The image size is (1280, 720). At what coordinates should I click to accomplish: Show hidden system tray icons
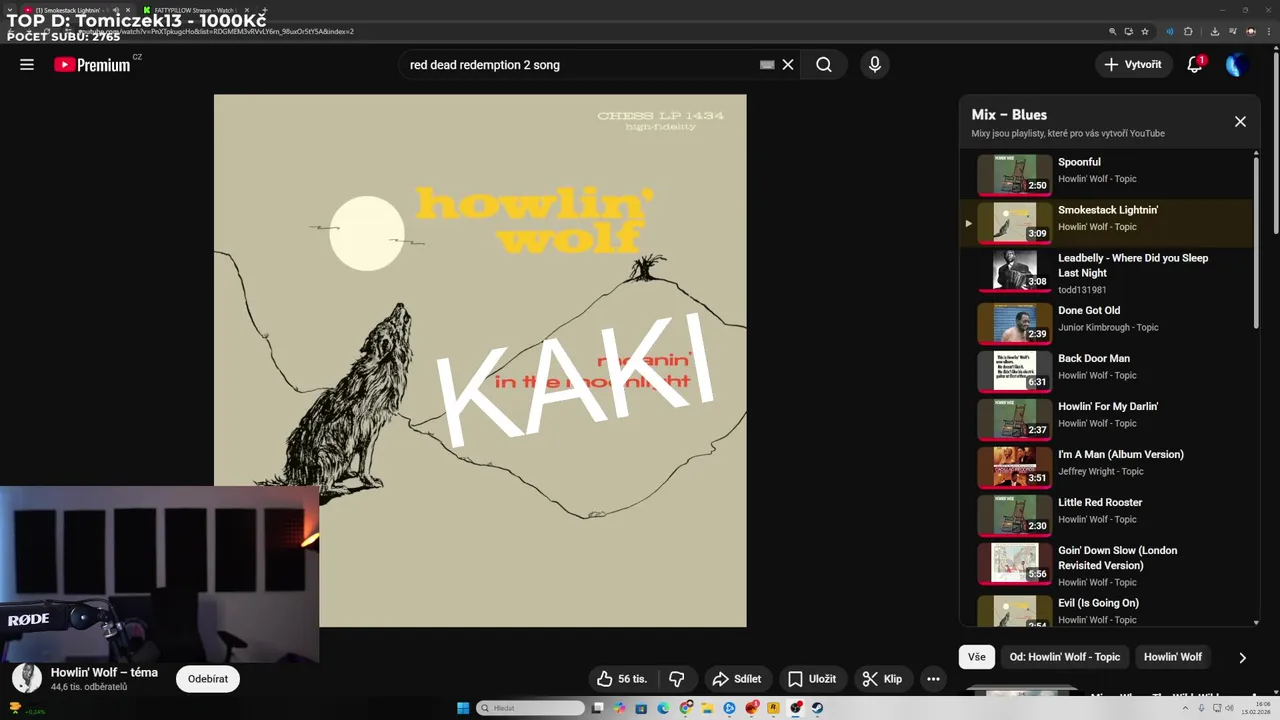(1186, 708)
